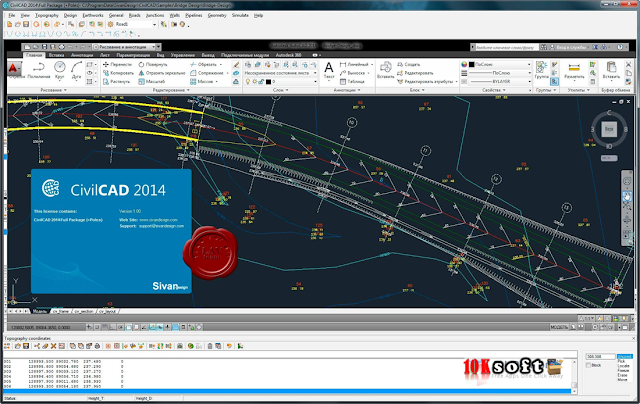640x404 pixels.
Task: Open the layer state dropdown Несохраненное состояние листа
Action: coord(280,73)
